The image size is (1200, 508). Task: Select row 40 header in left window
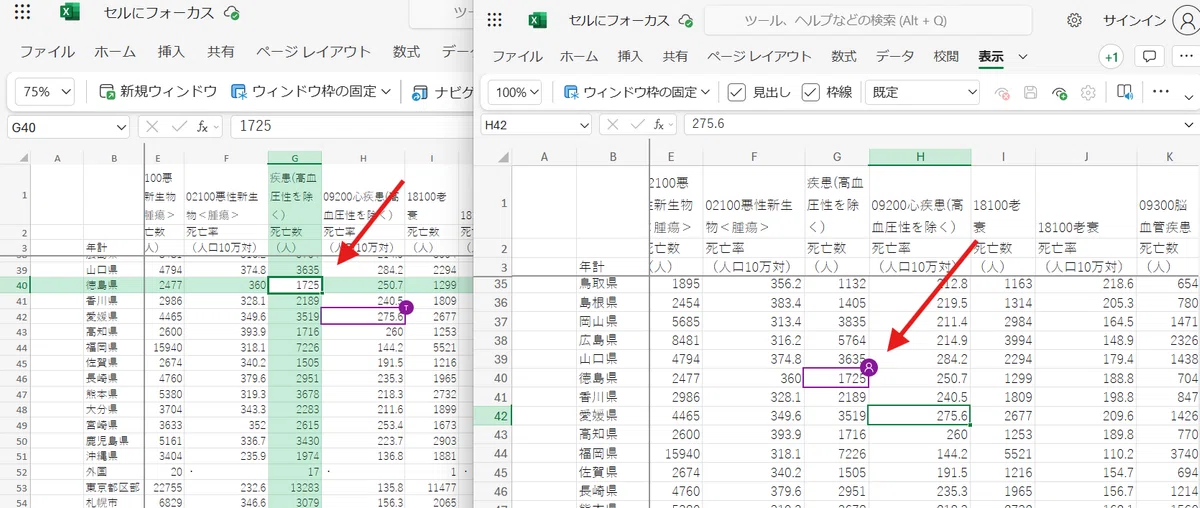click(15, 285)
